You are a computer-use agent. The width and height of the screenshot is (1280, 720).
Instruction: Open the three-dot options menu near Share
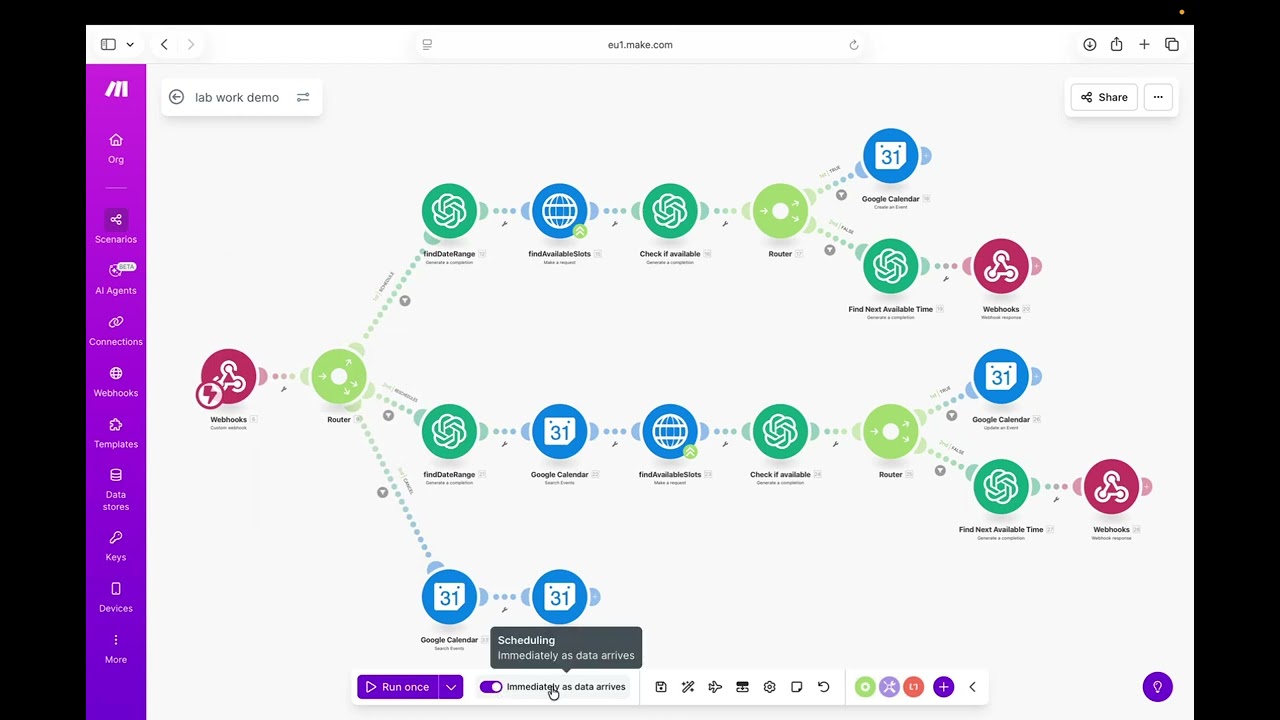coord(1158,97)
